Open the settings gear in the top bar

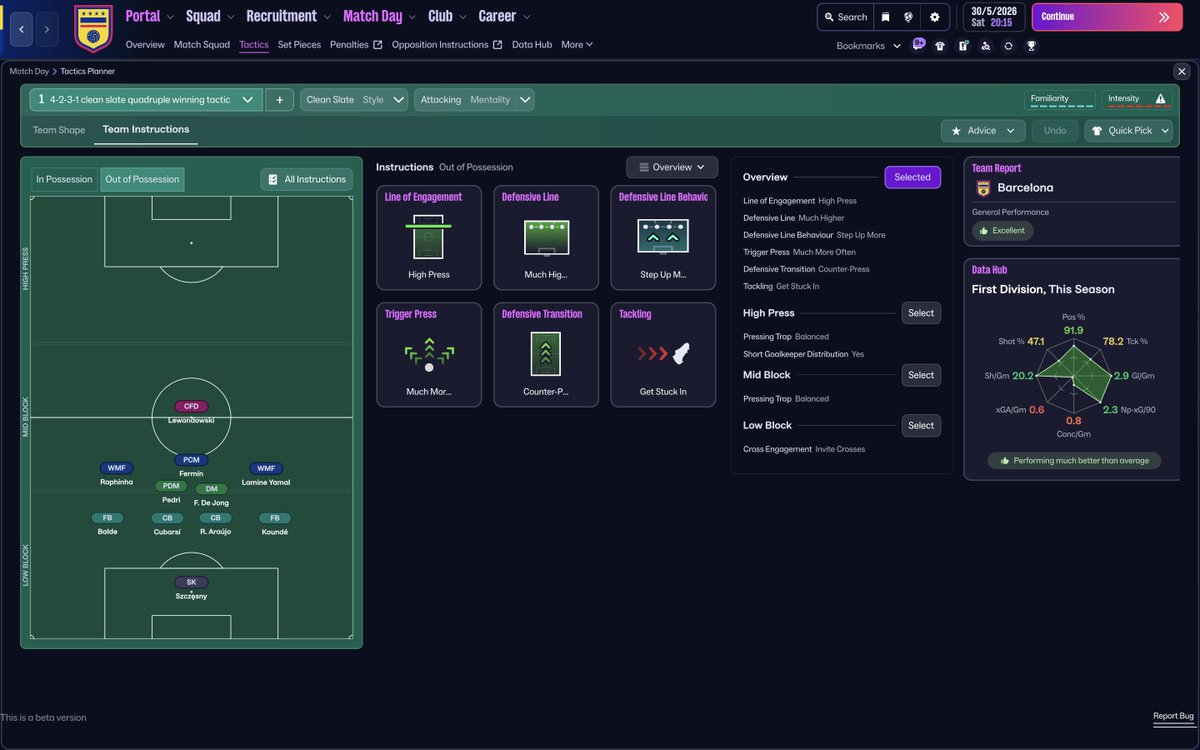pyautogui.click(x=934, y=16)
